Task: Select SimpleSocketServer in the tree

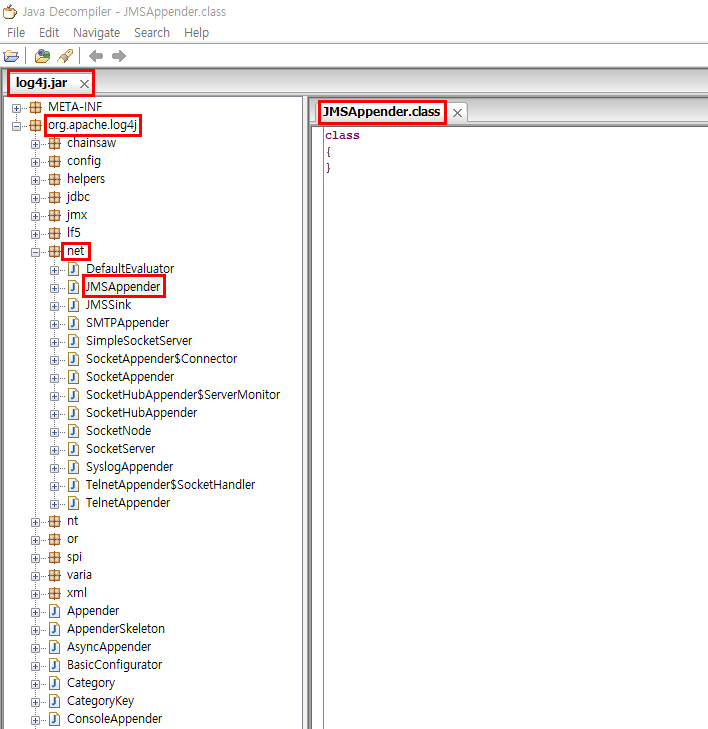Action: pos(139,341)
